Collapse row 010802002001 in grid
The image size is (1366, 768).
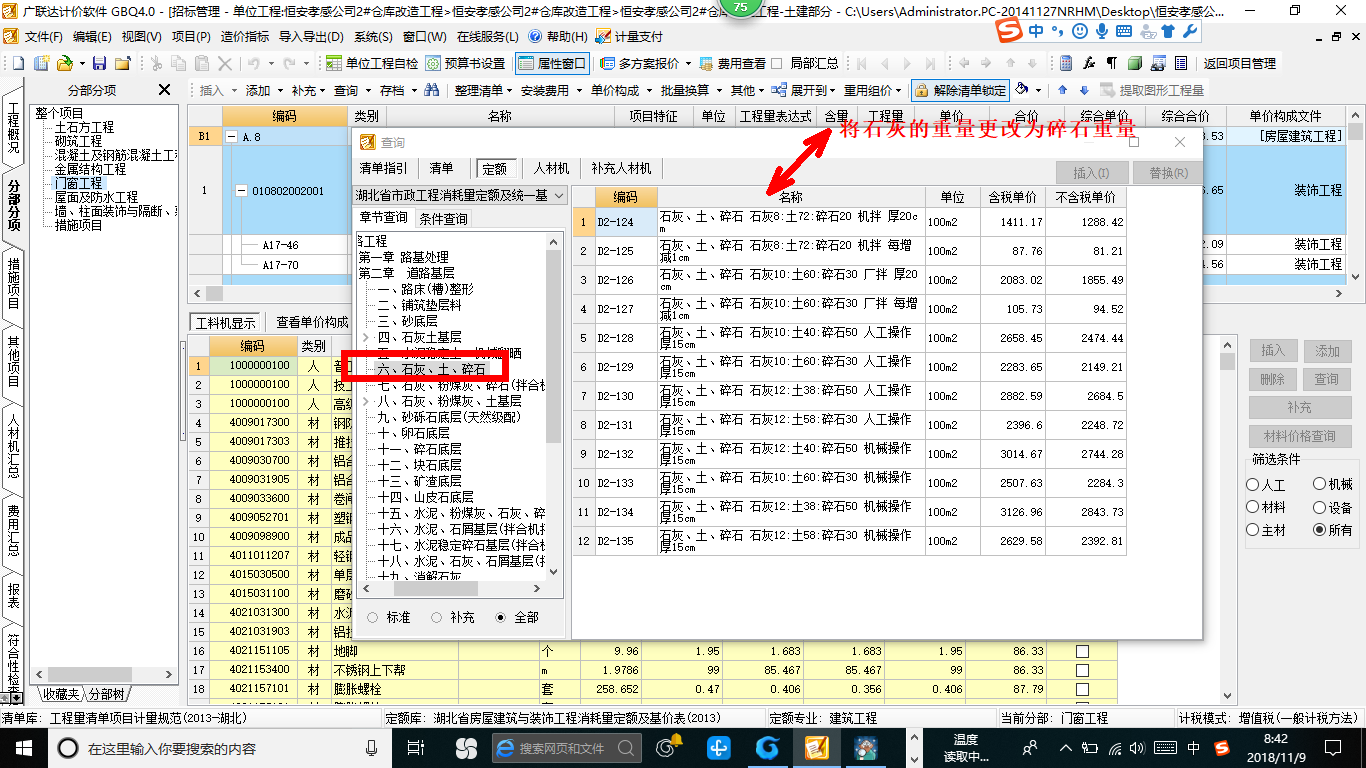pos(241,190)
